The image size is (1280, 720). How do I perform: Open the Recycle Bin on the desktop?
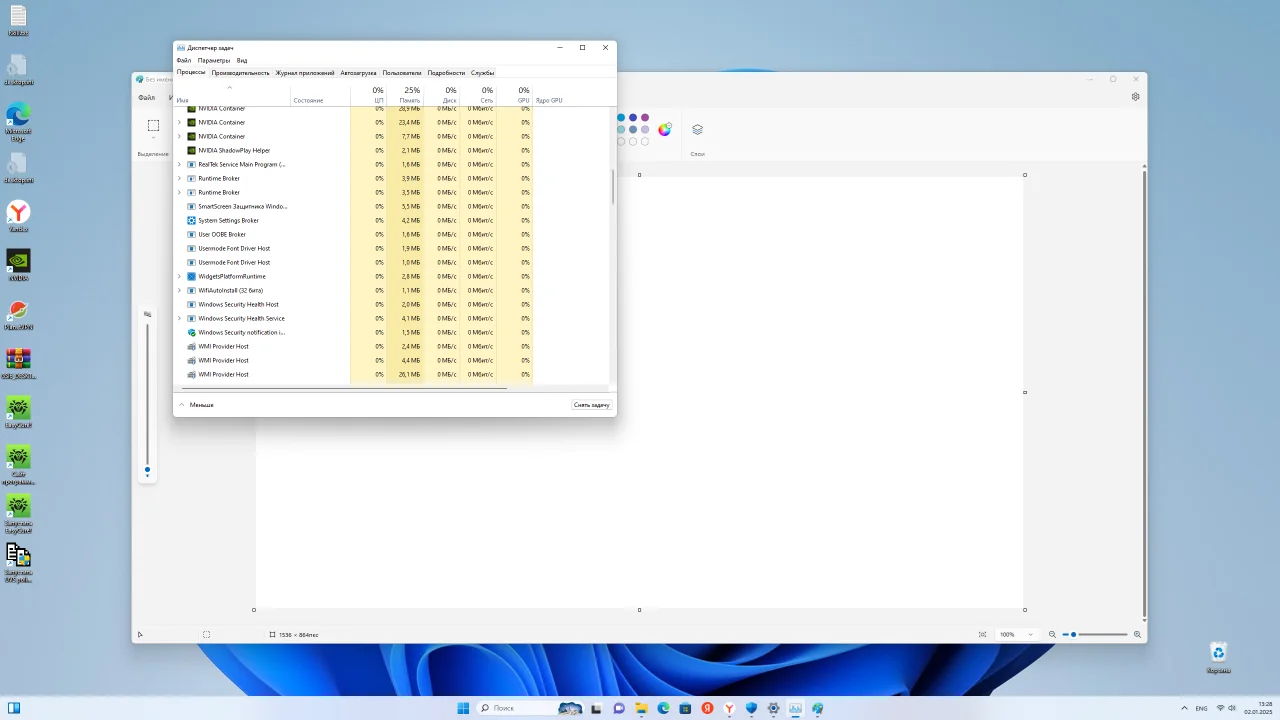pyautogui.click(x=1218, y=656)
